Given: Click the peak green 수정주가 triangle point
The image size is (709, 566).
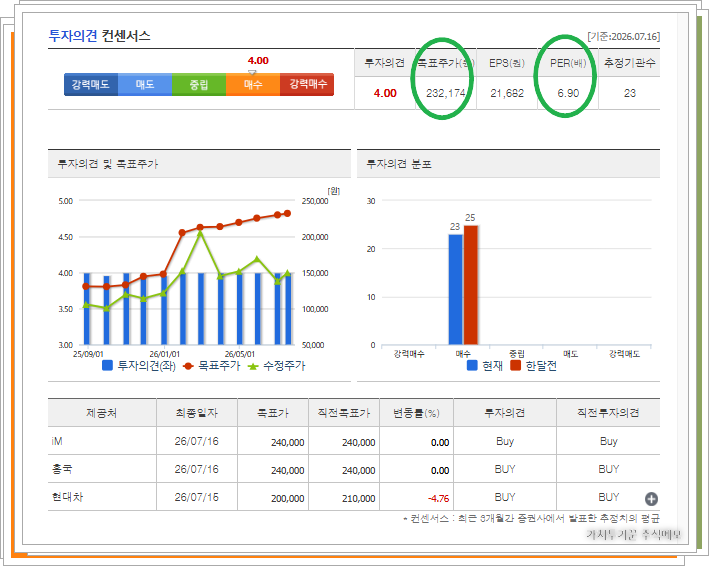Looking at the screenshot, I should tap(200, 232).
